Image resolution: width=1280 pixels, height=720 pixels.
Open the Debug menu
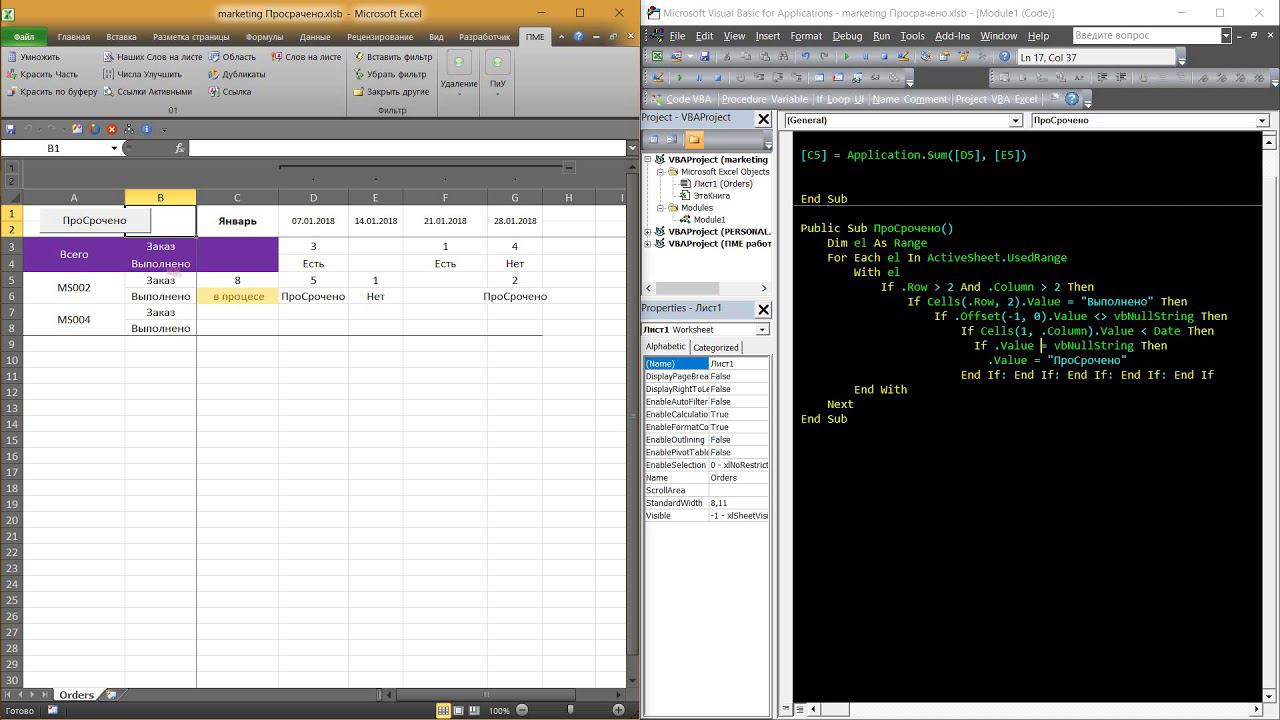(x=846, y=36)
